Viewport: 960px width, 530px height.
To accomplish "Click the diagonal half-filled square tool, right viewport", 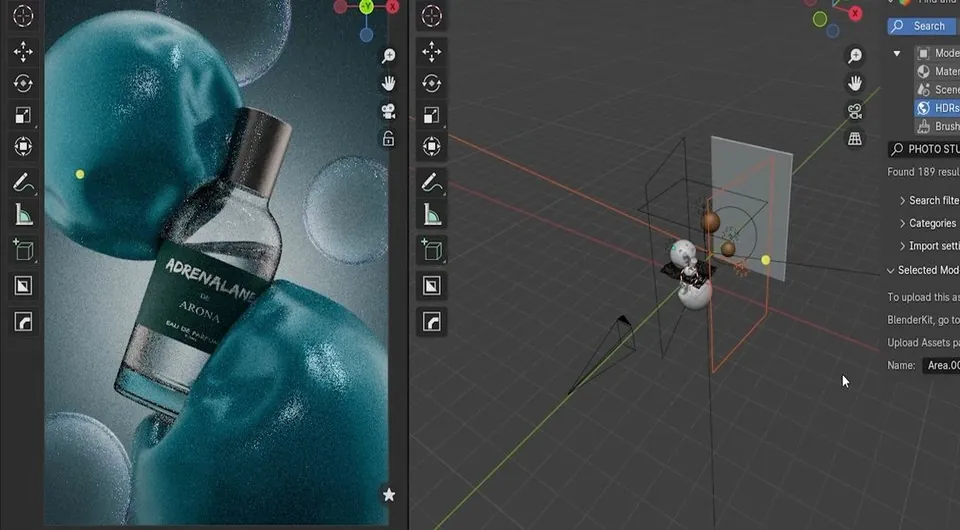I will [432, 286].
